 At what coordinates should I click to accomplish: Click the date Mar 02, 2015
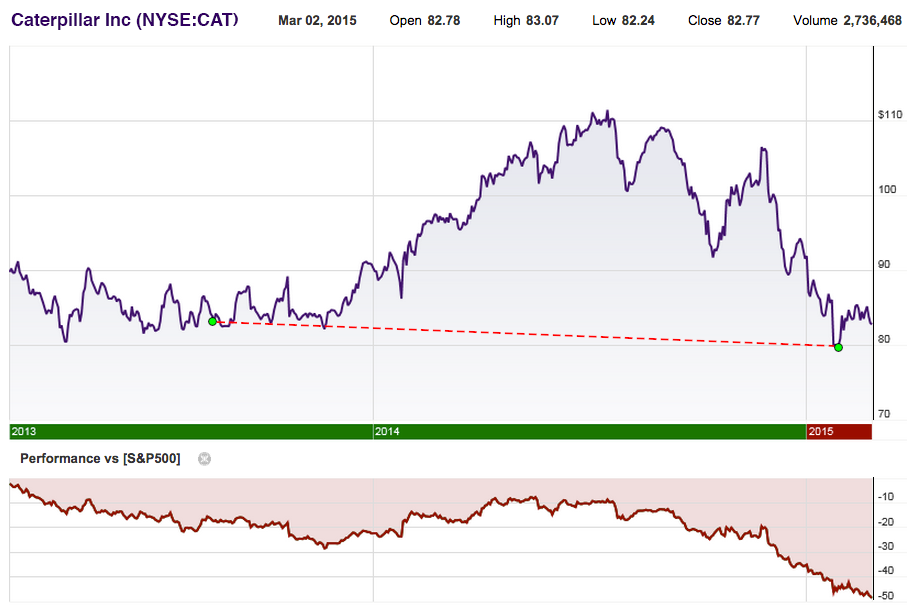click(317, 20)
